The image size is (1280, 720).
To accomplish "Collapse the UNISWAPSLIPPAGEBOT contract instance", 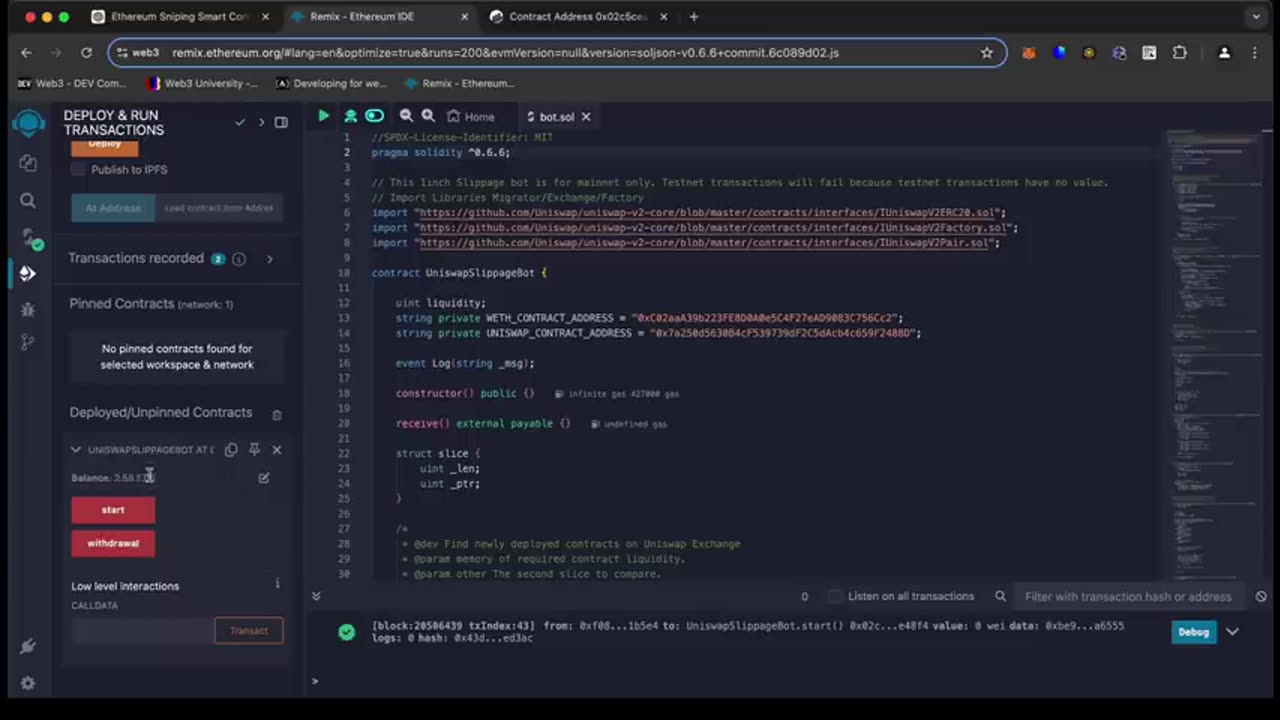I will point(75,450).
